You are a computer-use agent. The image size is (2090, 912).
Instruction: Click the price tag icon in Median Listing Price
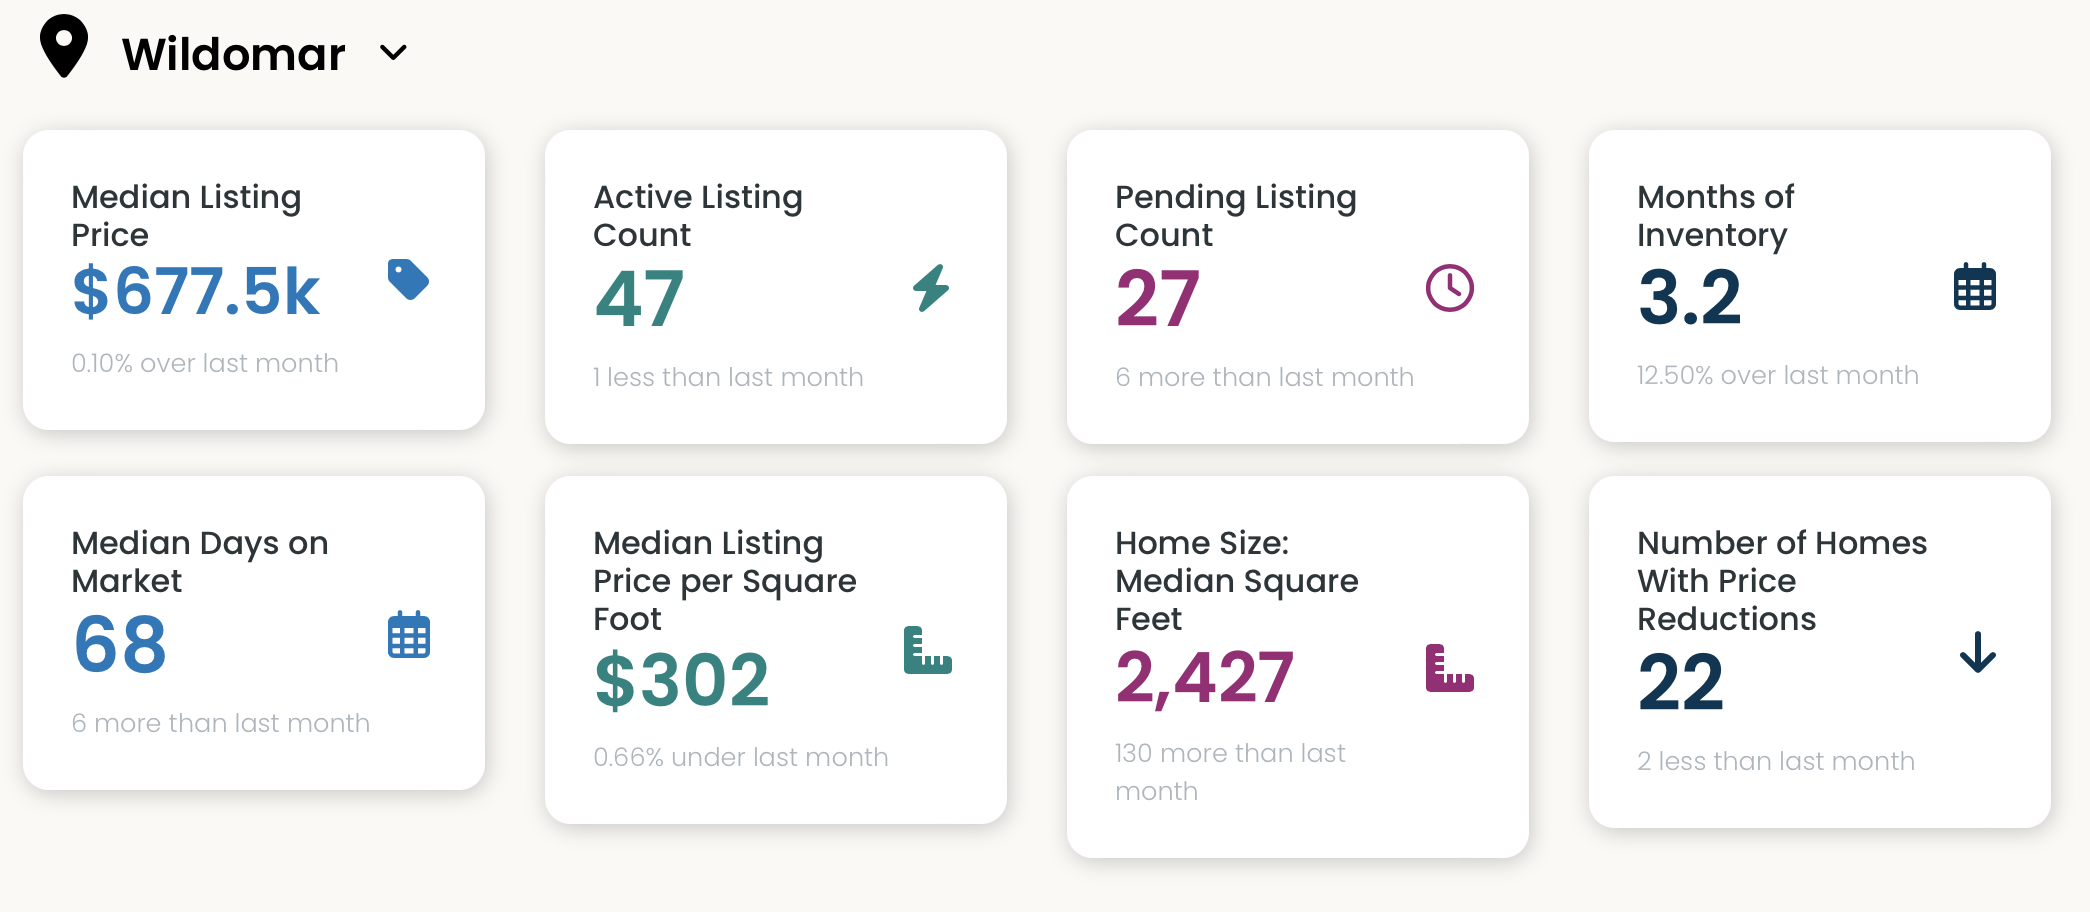[x=408, y=279]
